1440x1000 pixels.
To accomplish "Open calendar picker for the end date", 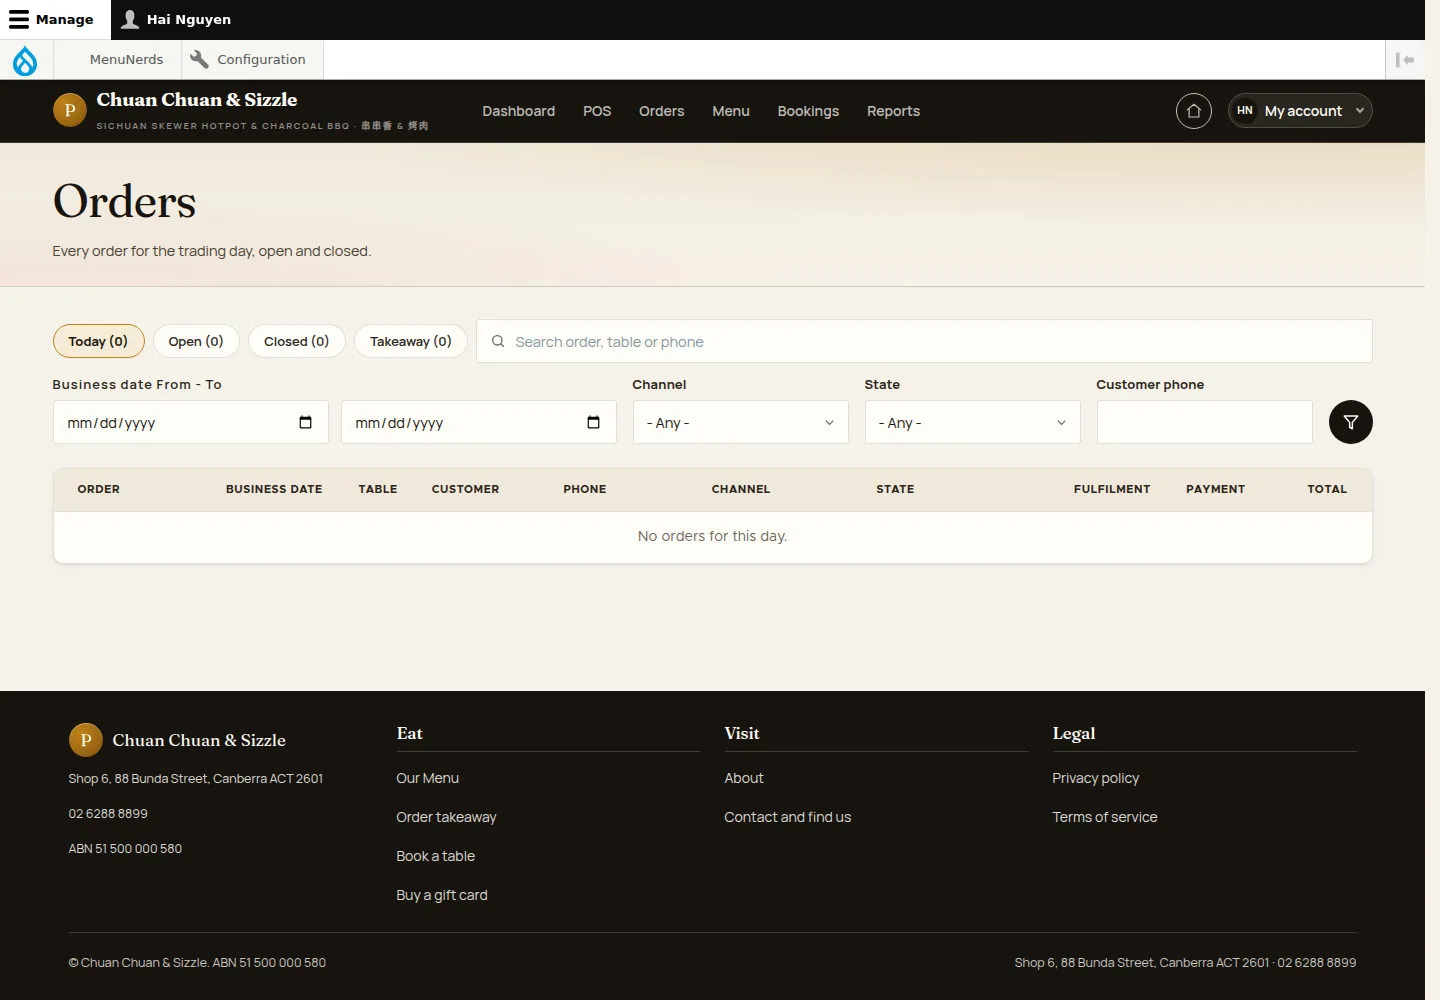I will [x=594, y=422].
